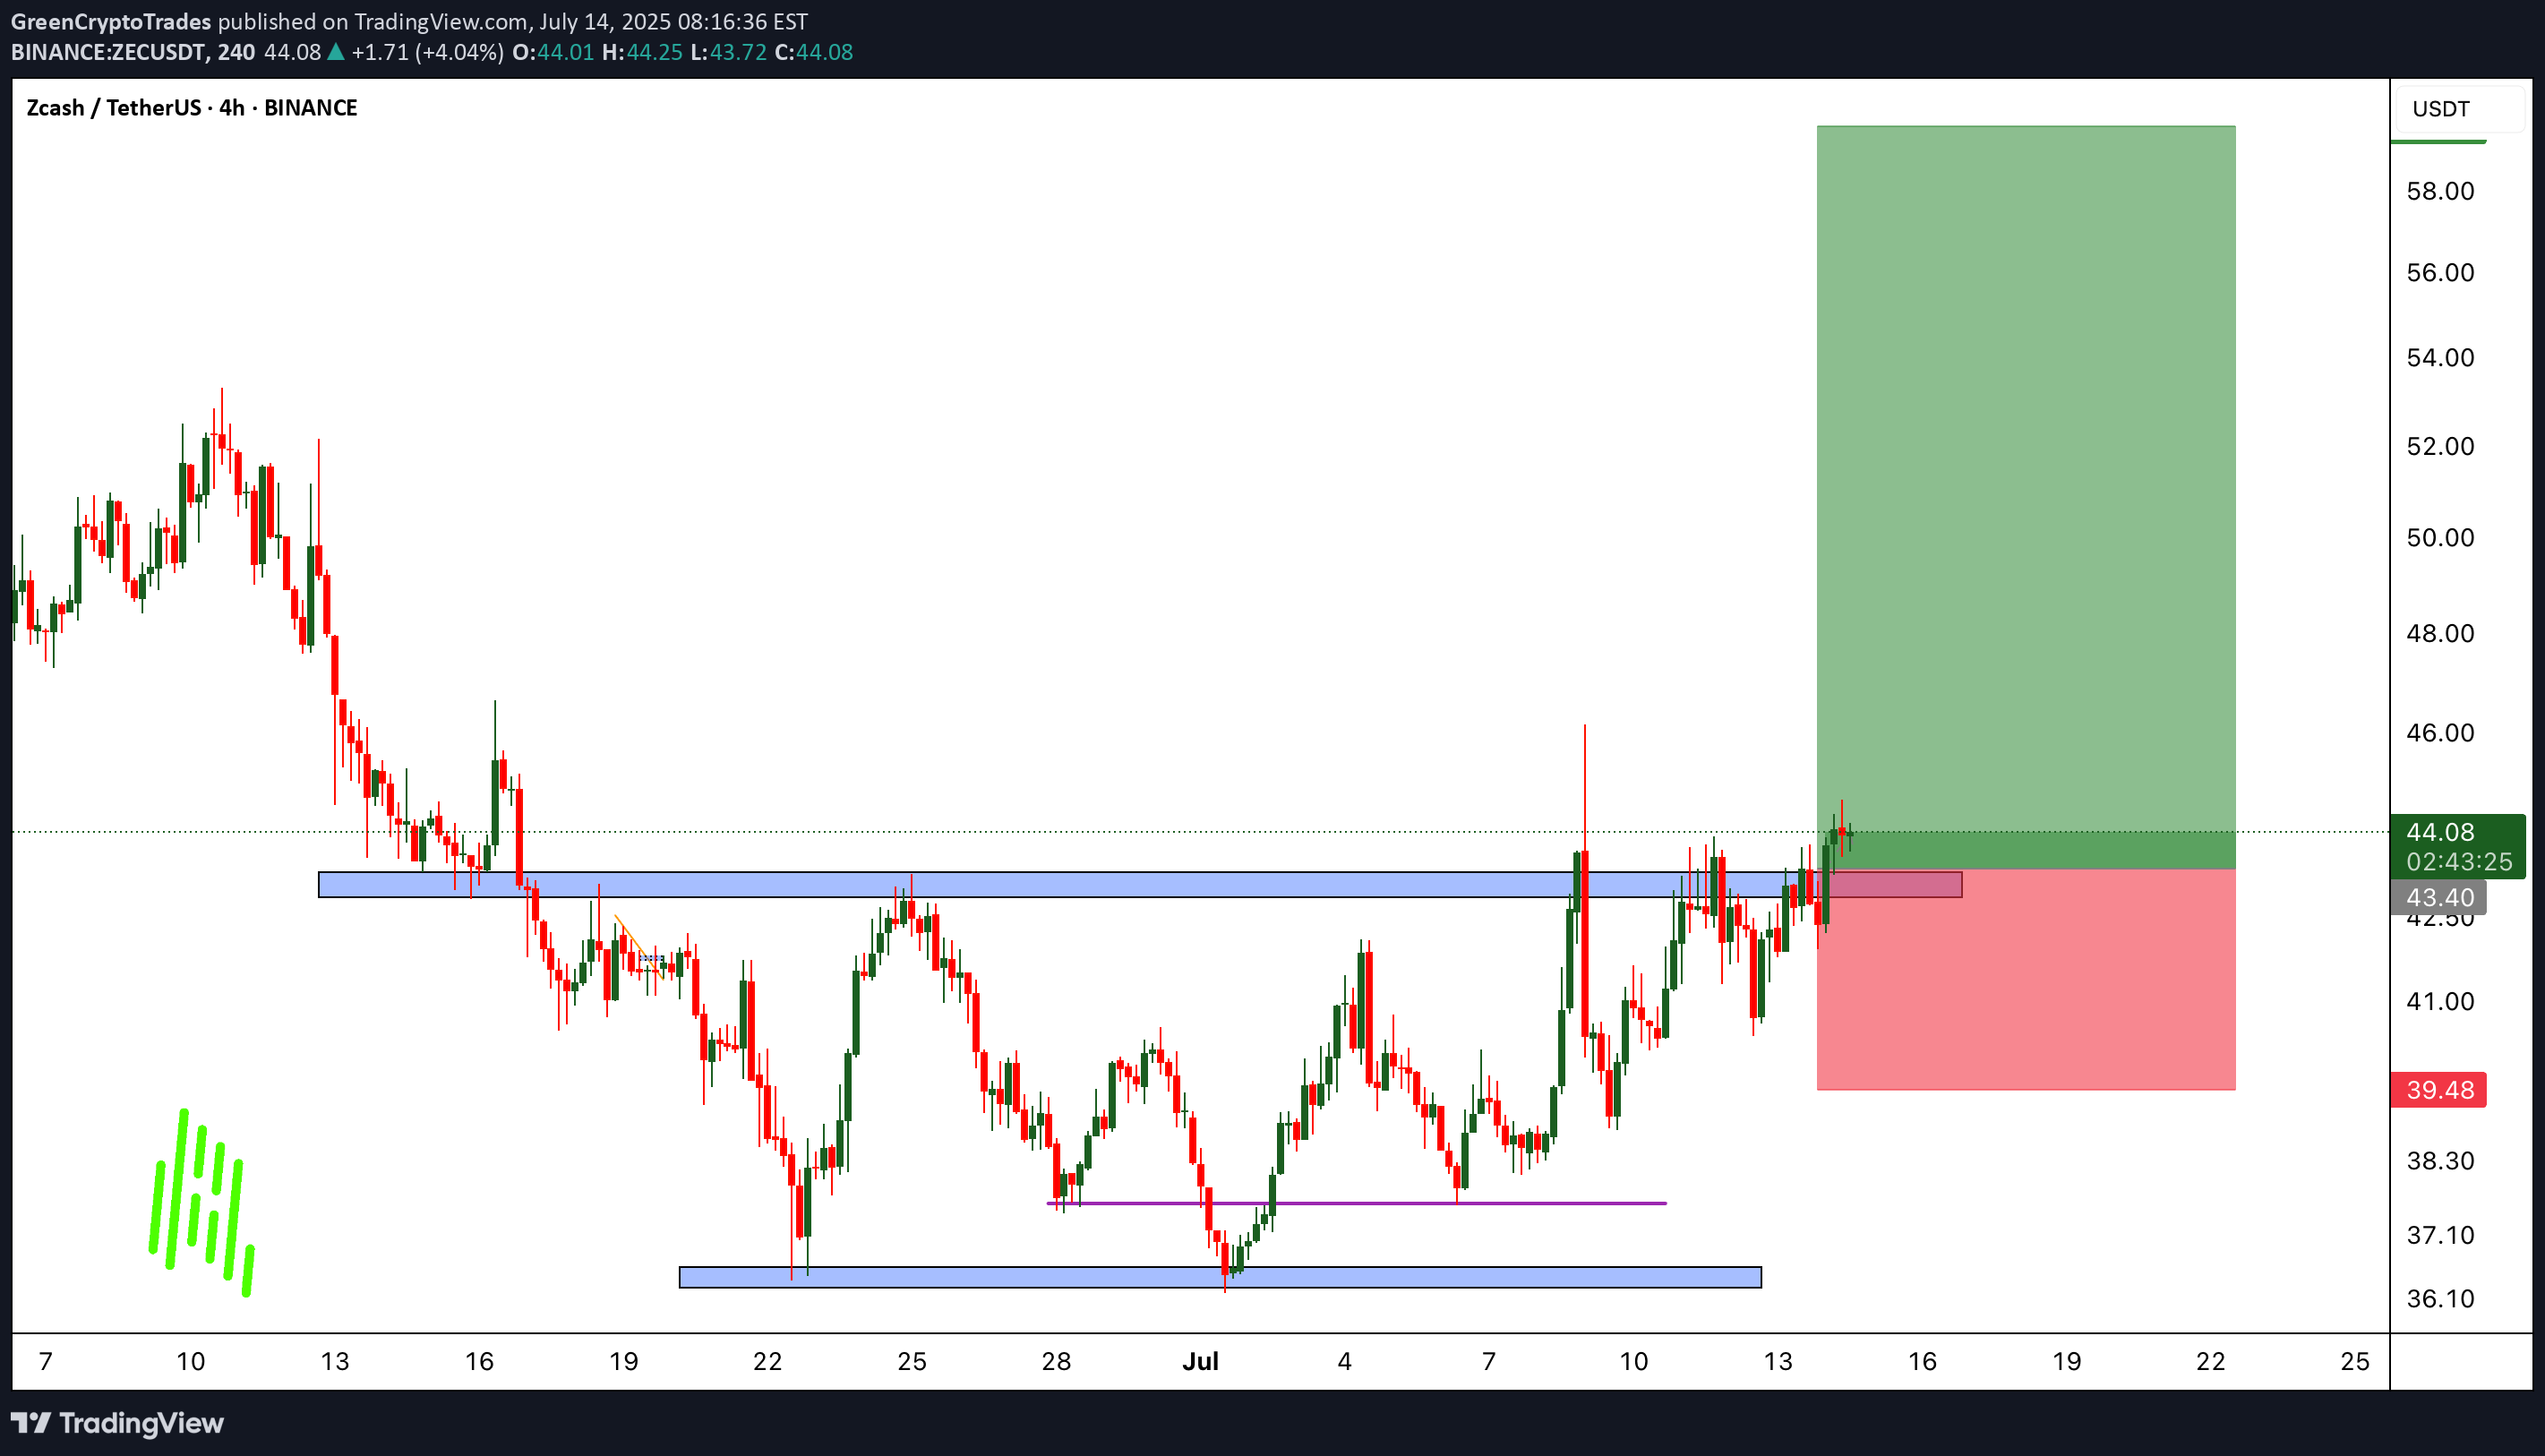
Task: Click the red 39.48 stop price label
Action: [2438, 1089]
